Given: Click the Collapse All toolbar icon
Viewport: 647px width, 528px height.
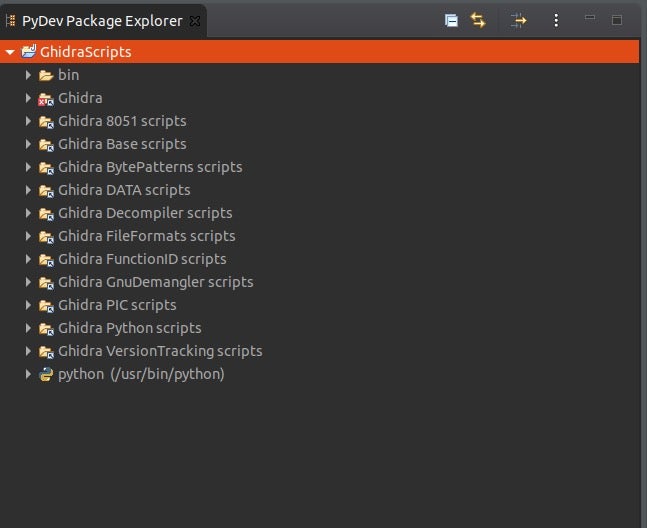Looking at the screenshot, I should (x=451, y=20).
